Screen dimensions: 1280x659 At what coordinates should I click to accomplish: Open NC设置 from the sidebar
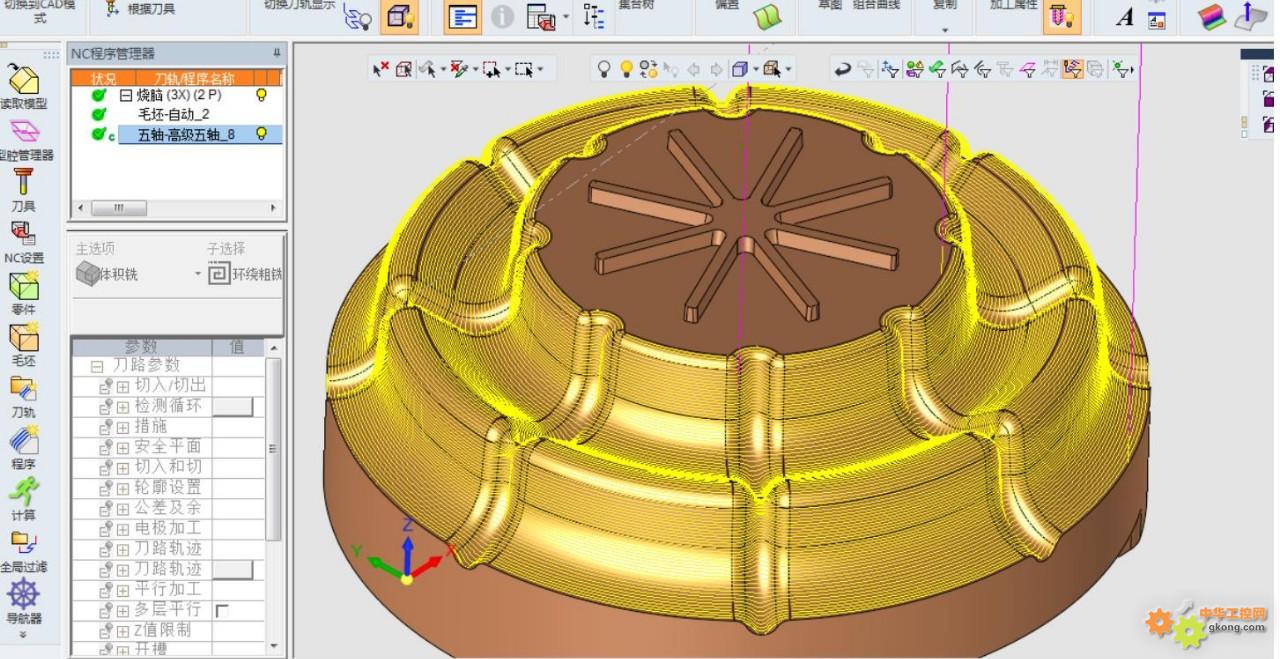(23, 235)
